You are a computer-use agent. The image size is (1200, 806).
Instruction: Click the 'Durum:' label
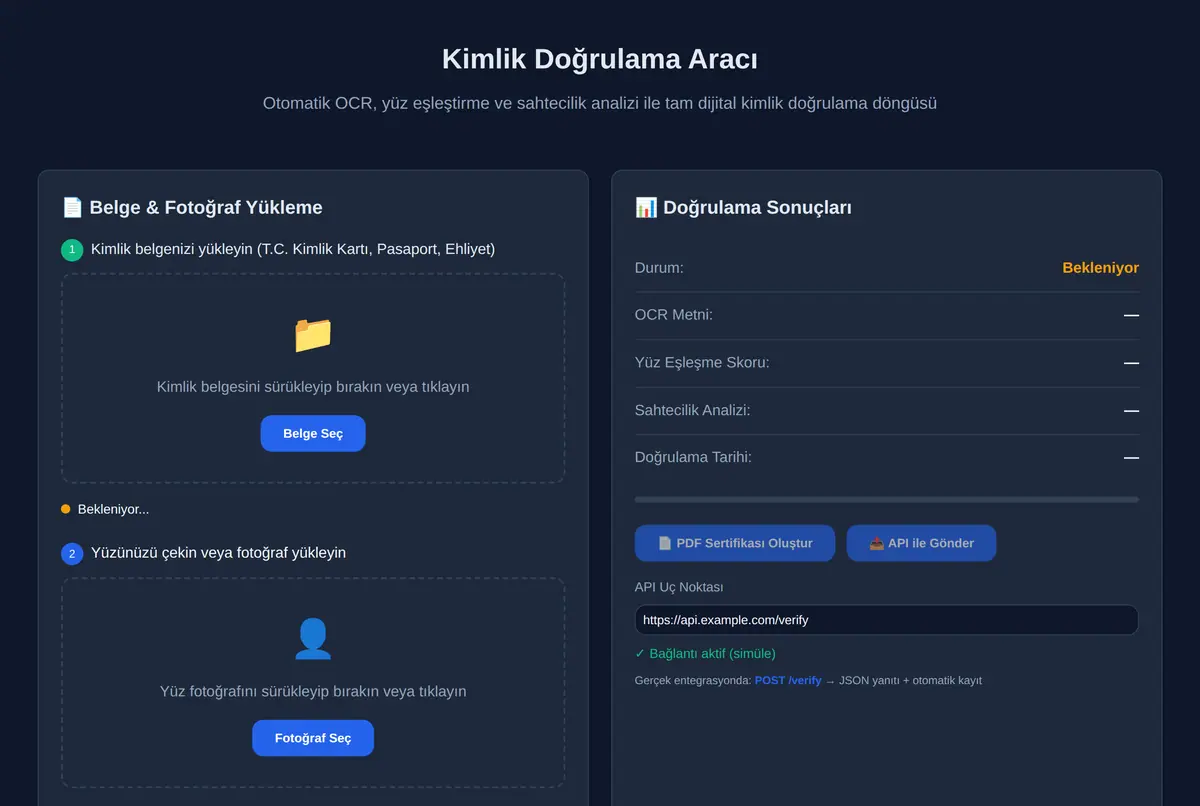click(x=659, y=268)
